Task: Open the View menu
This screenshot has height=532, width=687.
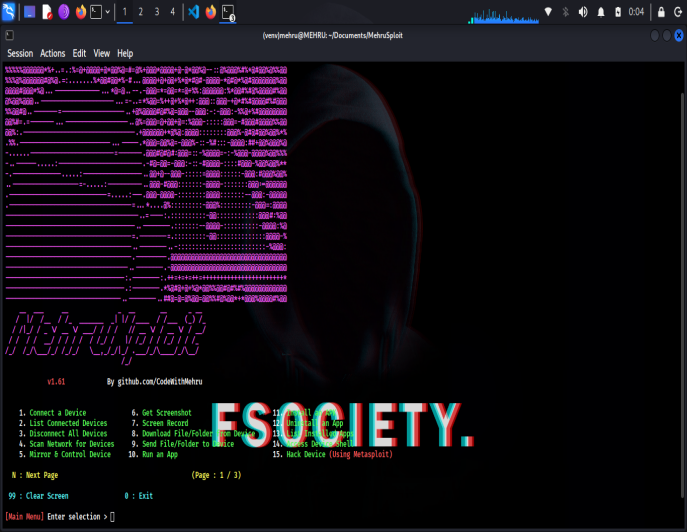Action: click(101, 53)
